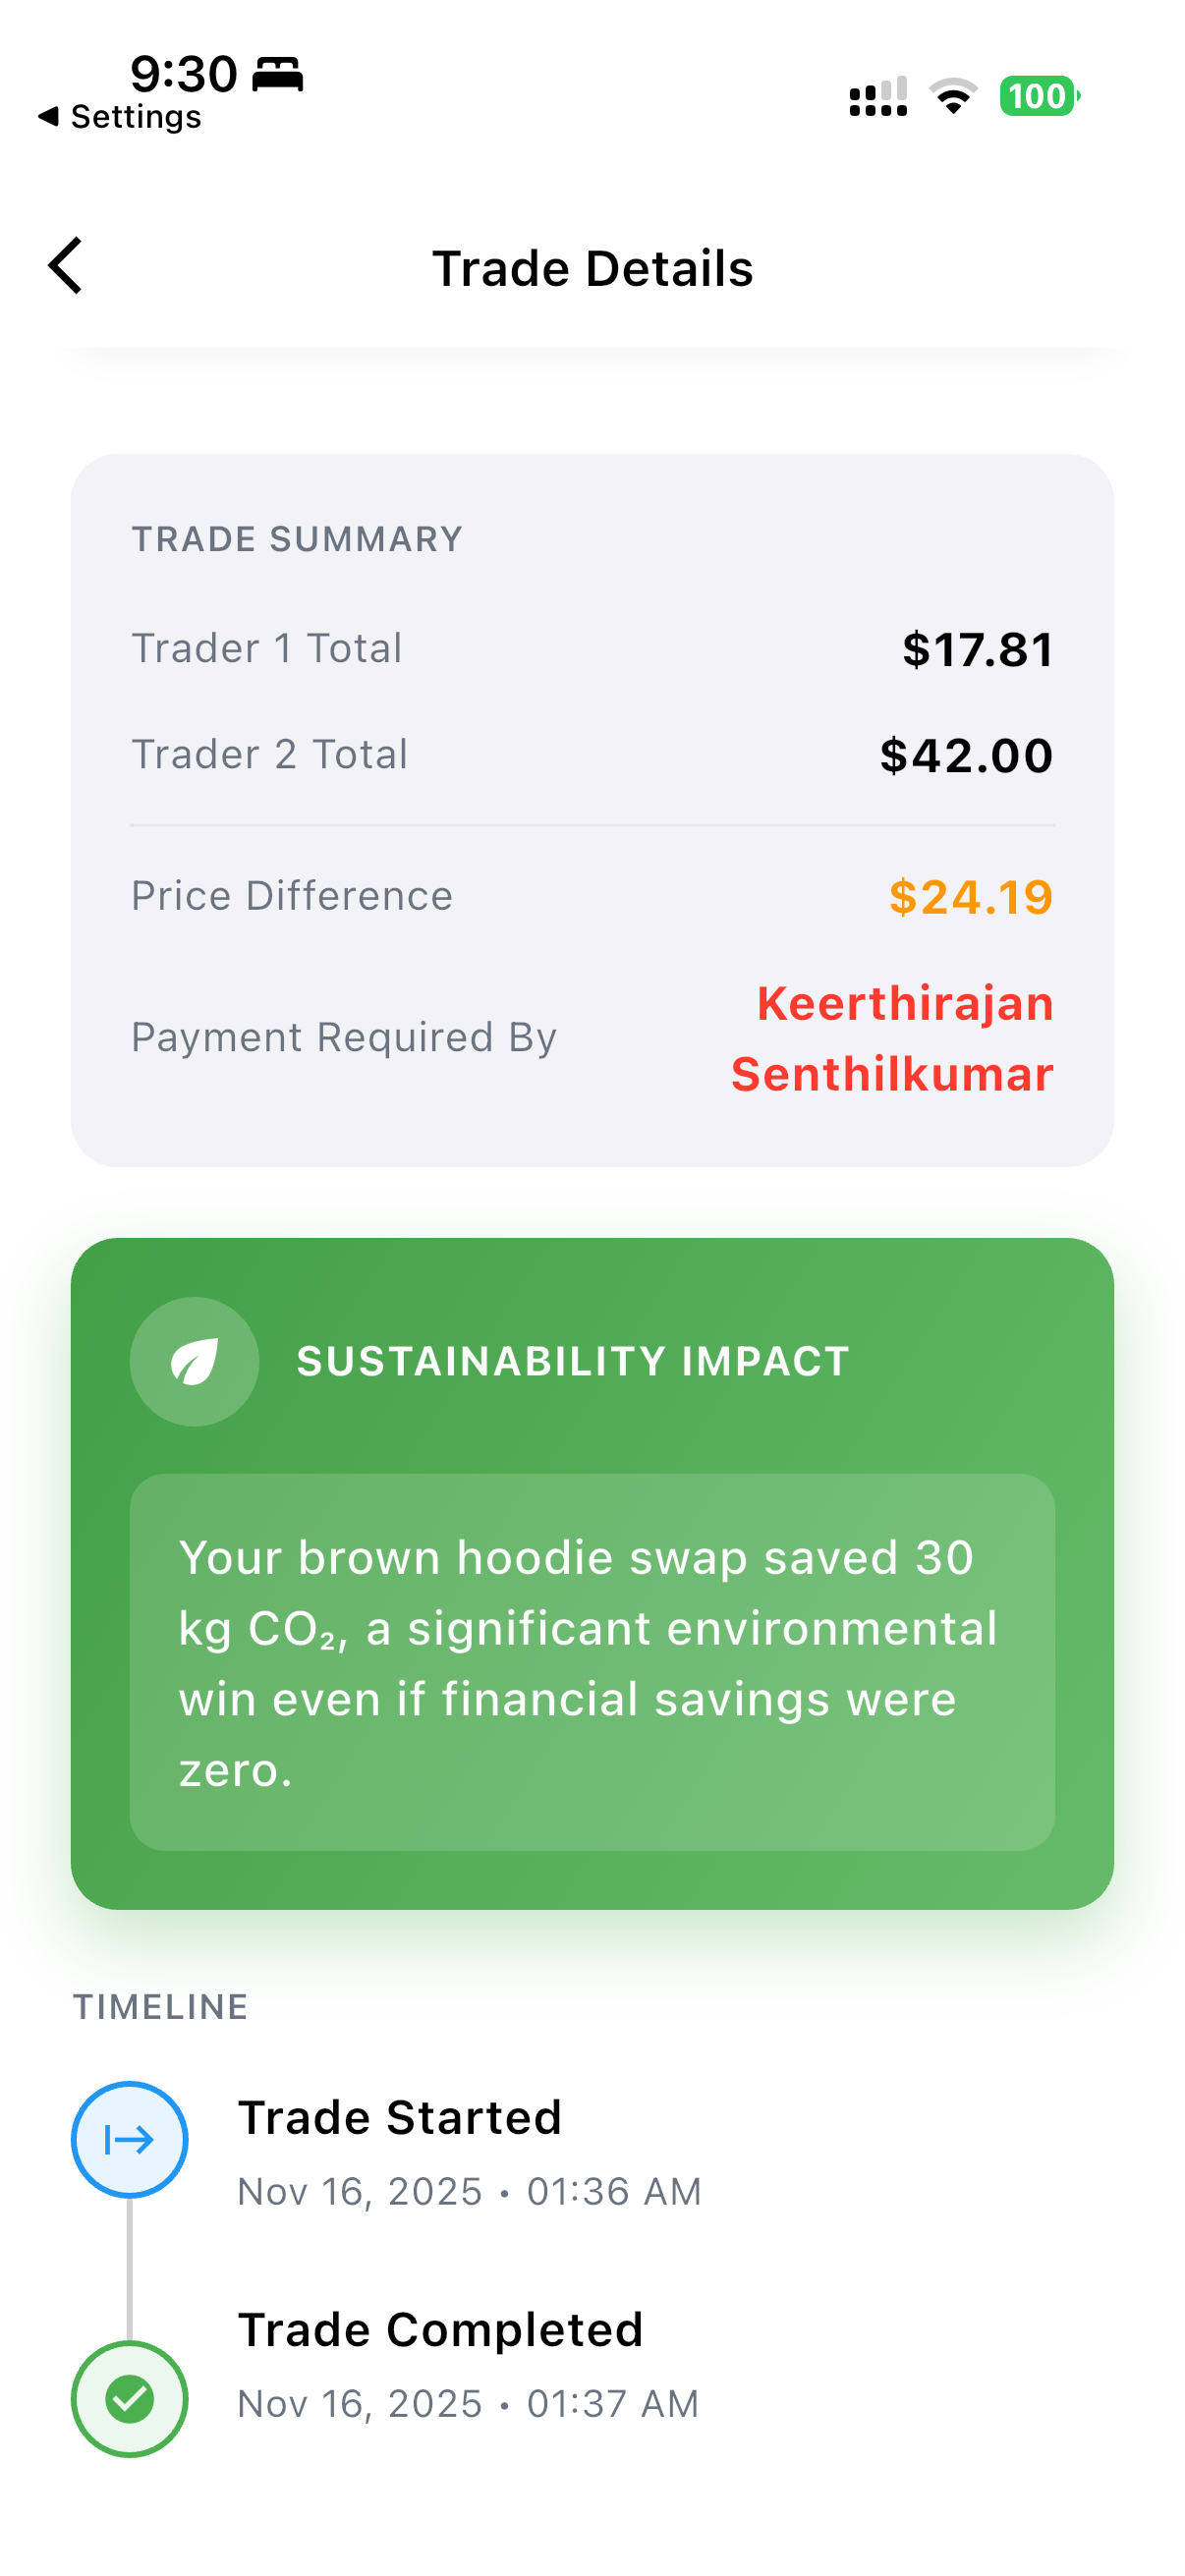
Task: Tap the orange $24.19 price difference
Action: click(x=970, y=896)
